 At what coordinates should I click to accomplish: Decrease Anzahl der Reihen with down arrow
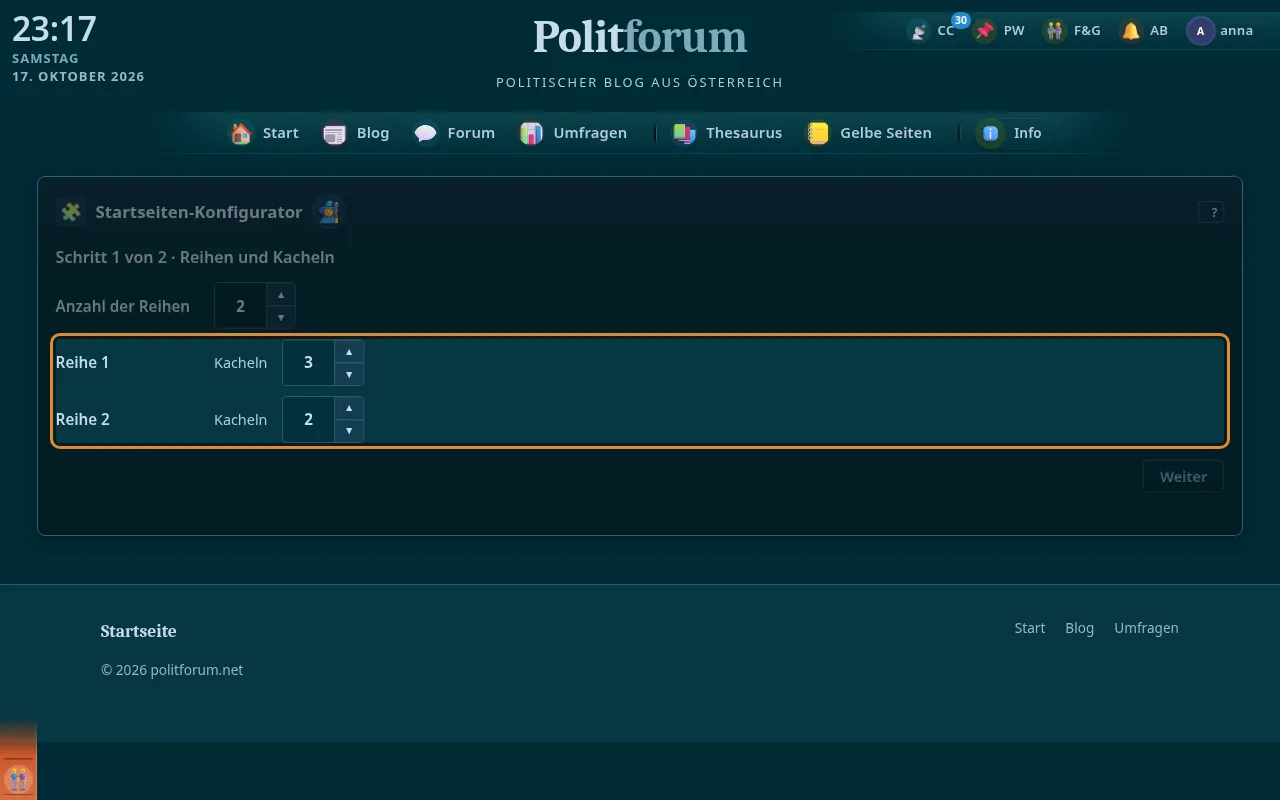tap(281, 317)
